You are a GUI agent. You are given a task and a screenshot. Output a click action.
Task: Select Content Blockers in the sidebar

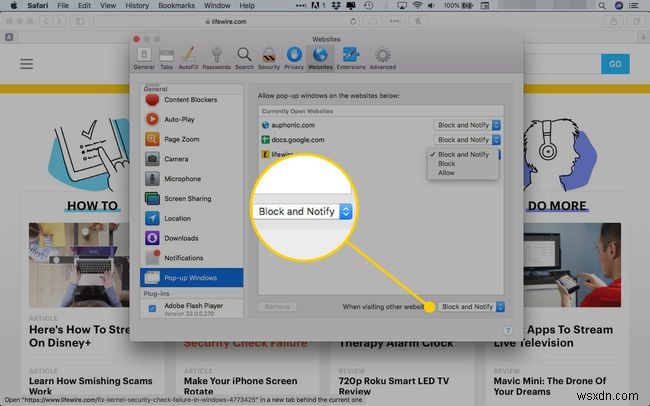pyautogui.click(x=192, y=100)
